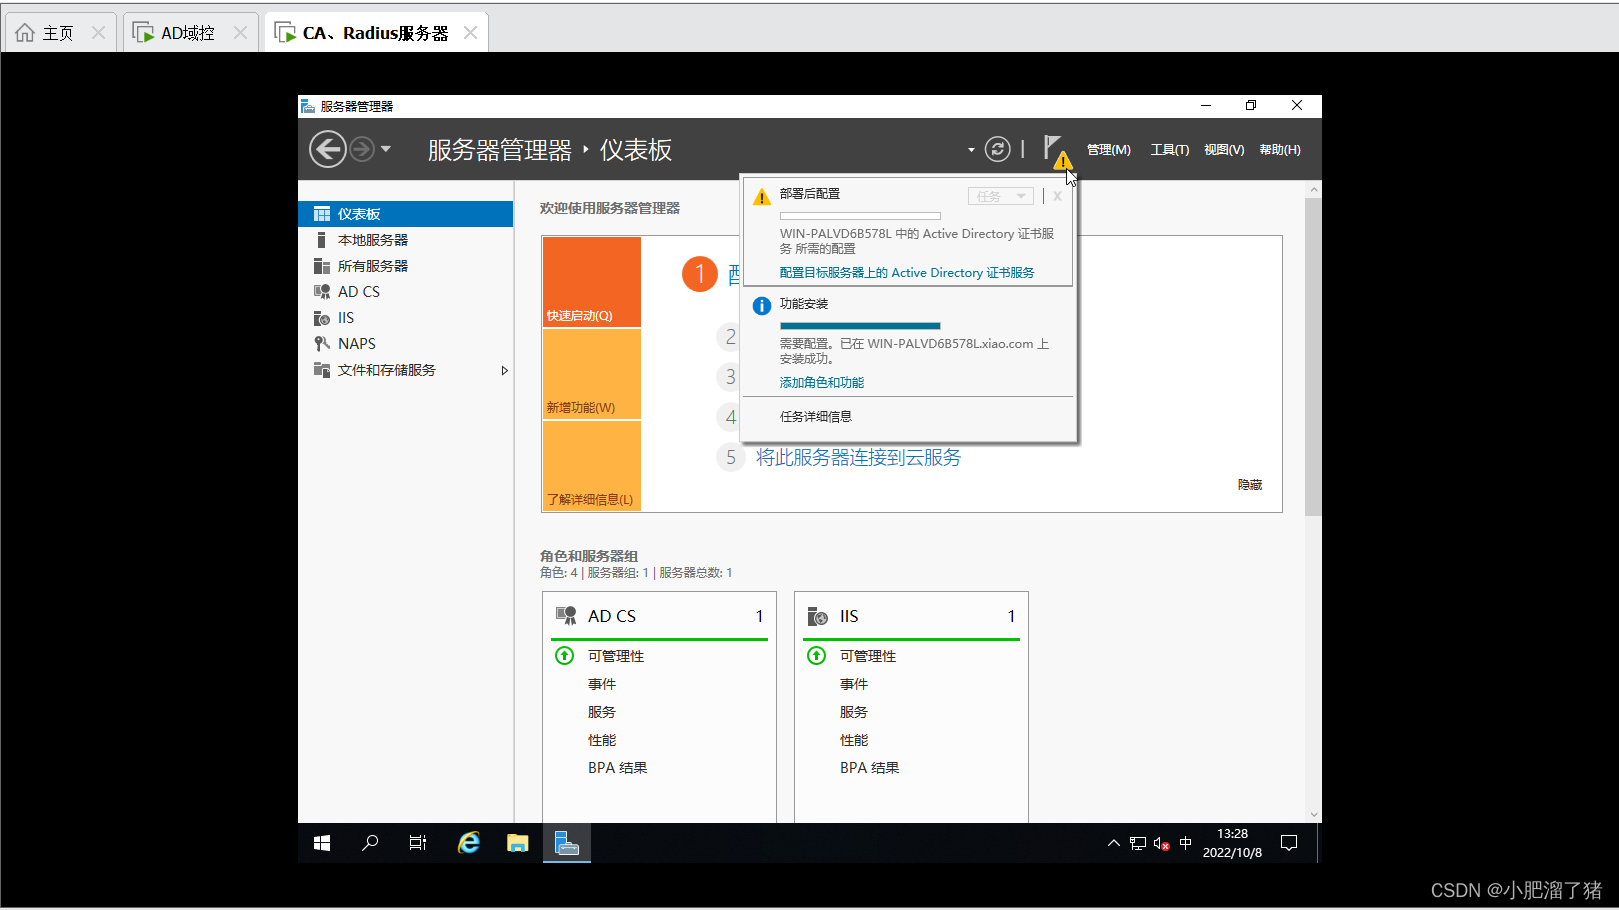Click the forward navigation arrow in Server Manager
The width and height of the screenshot is (1619, 910).
tap(362, 149)
